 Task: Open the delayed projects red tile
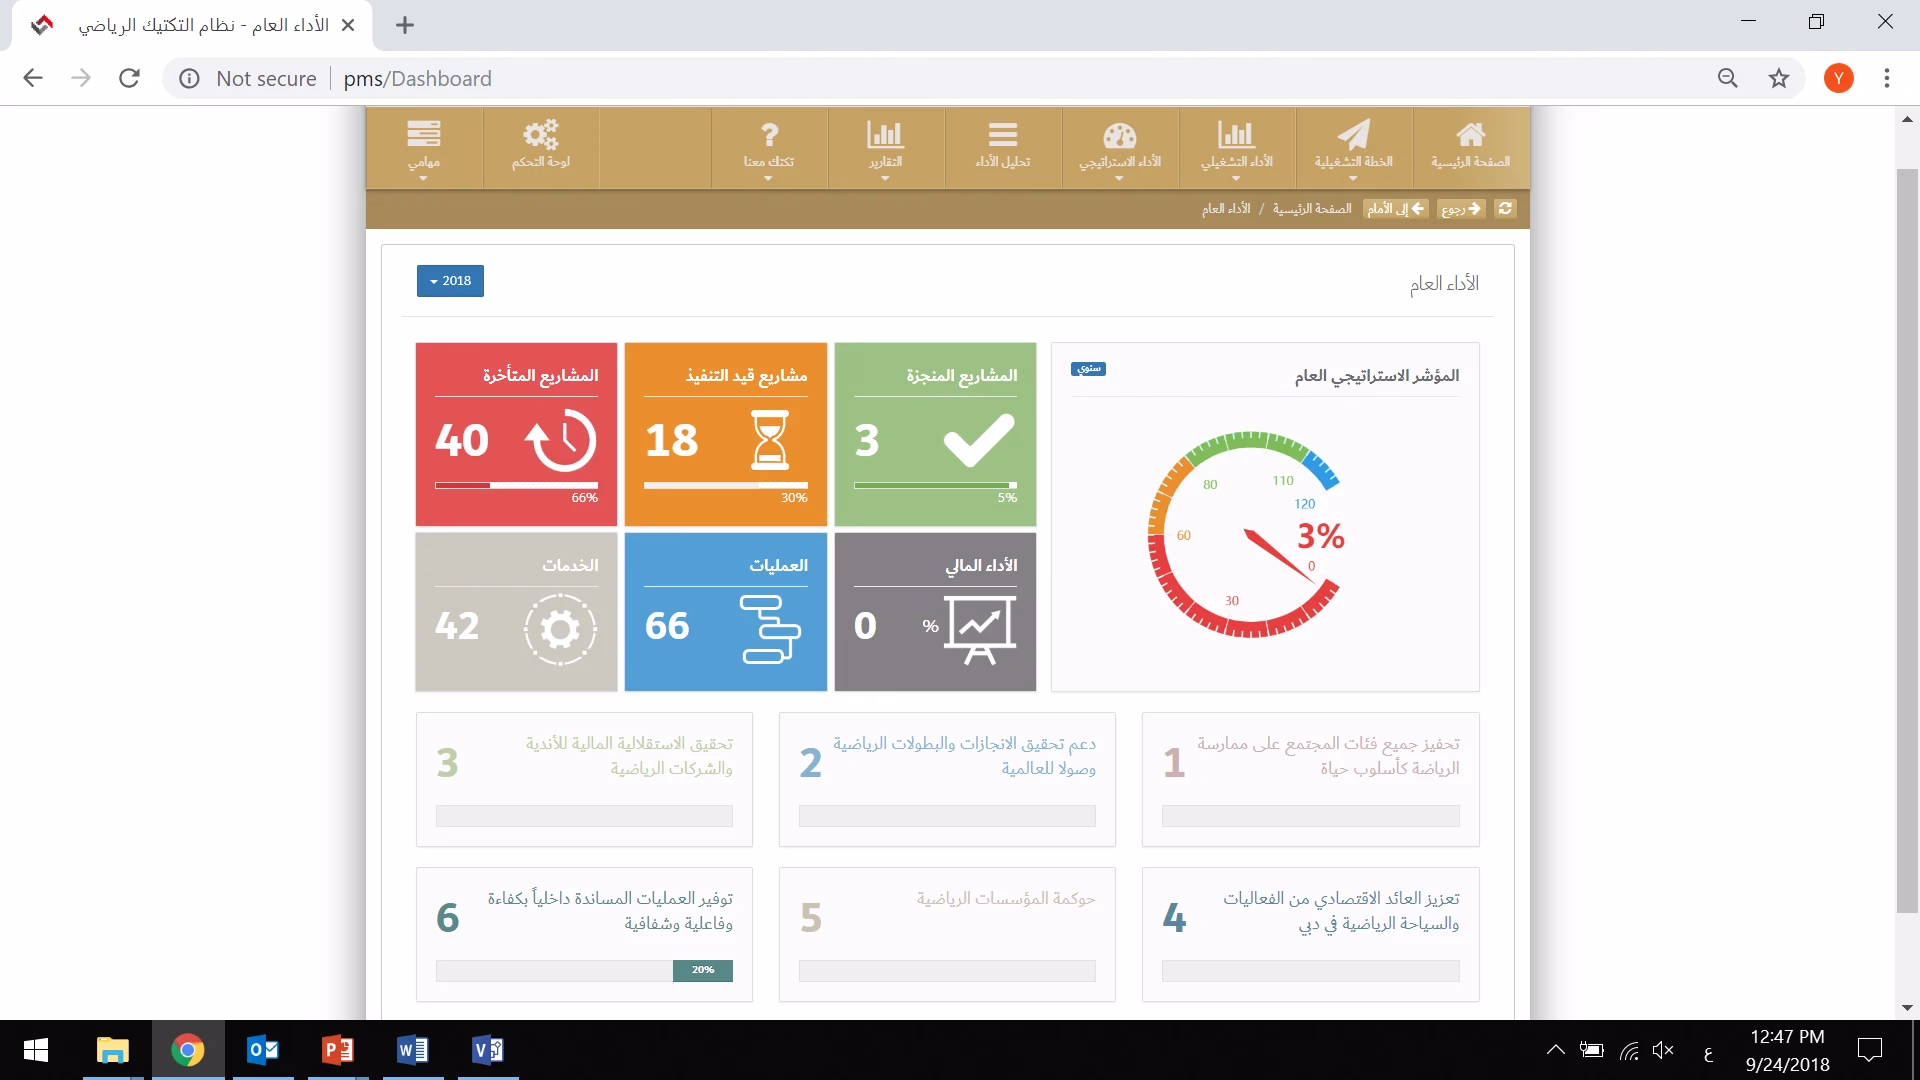point(516,435)
